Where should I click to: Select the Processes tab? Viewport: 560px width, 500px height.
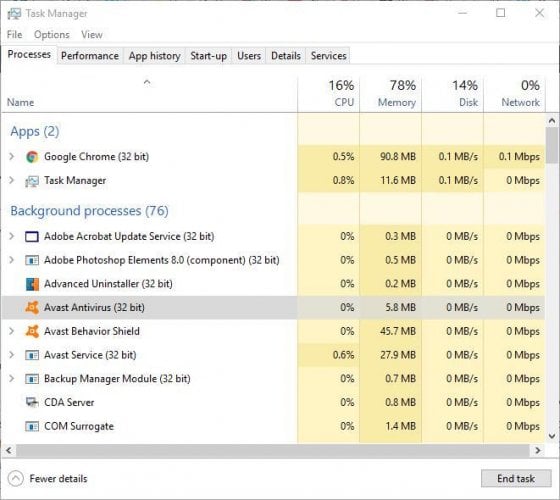point(29,55)
